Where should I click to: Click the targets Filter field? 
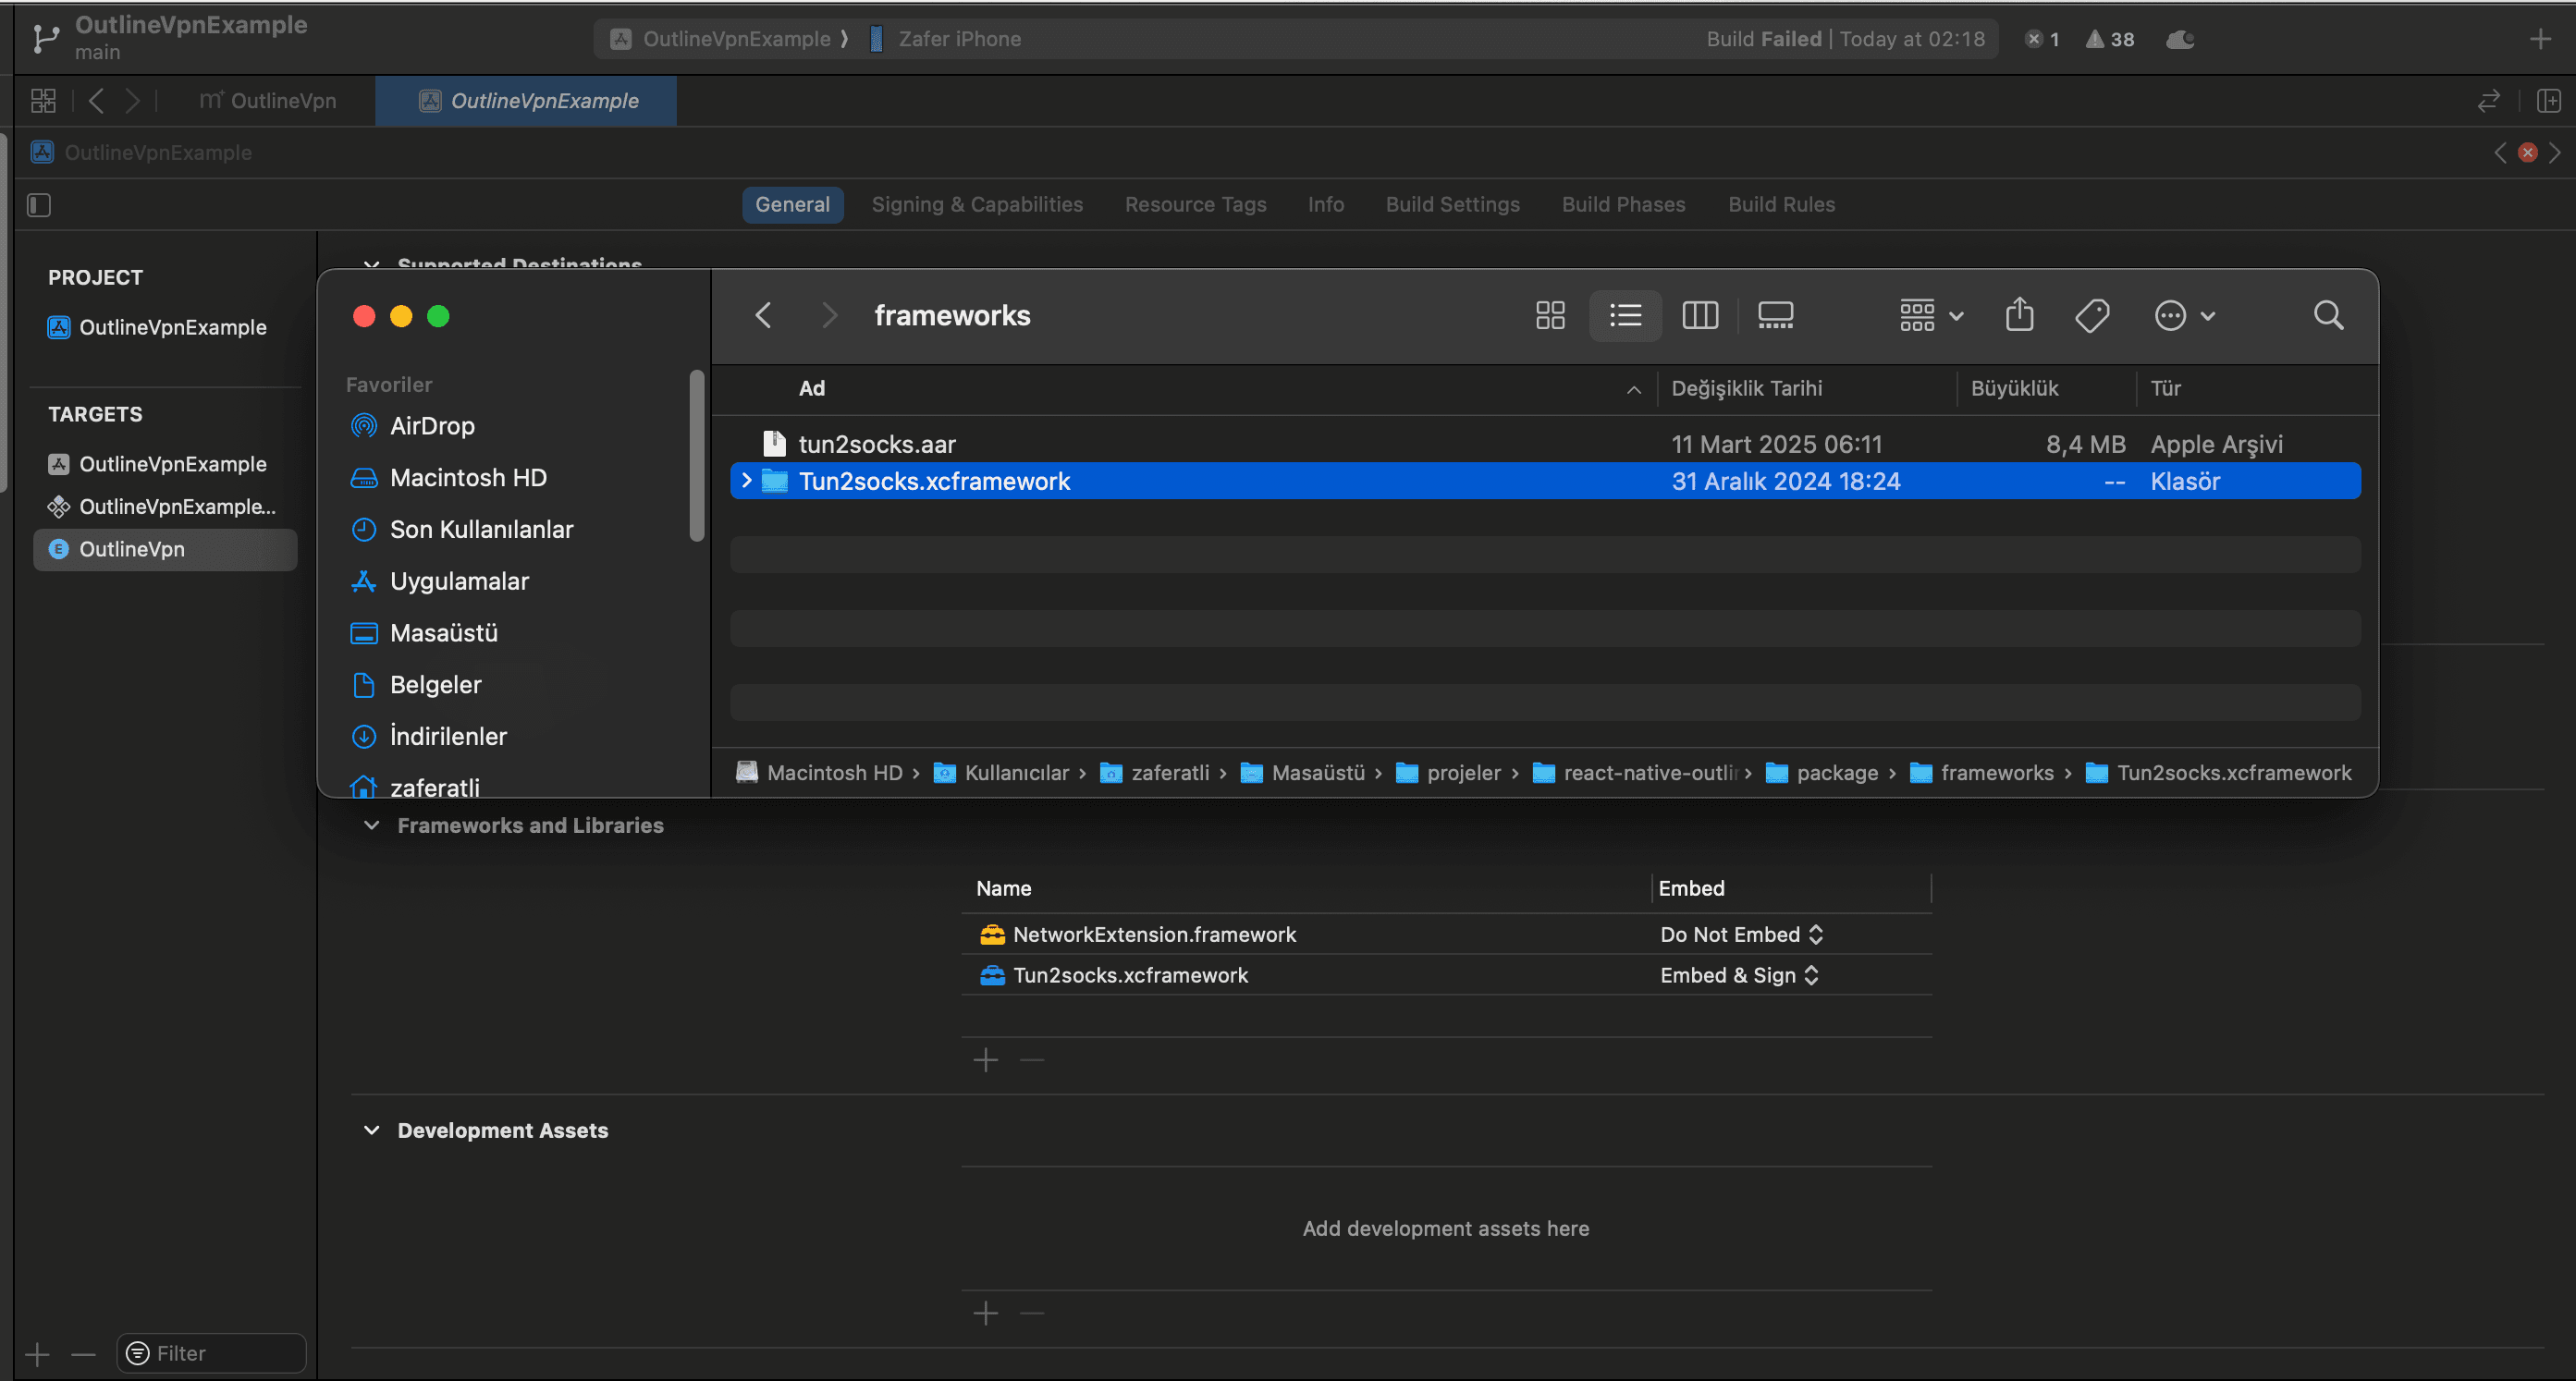pyautogui.click(x=211, y=1353)
